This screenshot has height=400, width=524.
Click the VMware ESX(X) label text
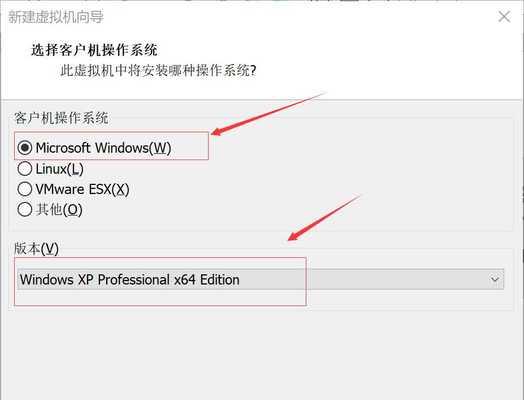coord(82,189)
